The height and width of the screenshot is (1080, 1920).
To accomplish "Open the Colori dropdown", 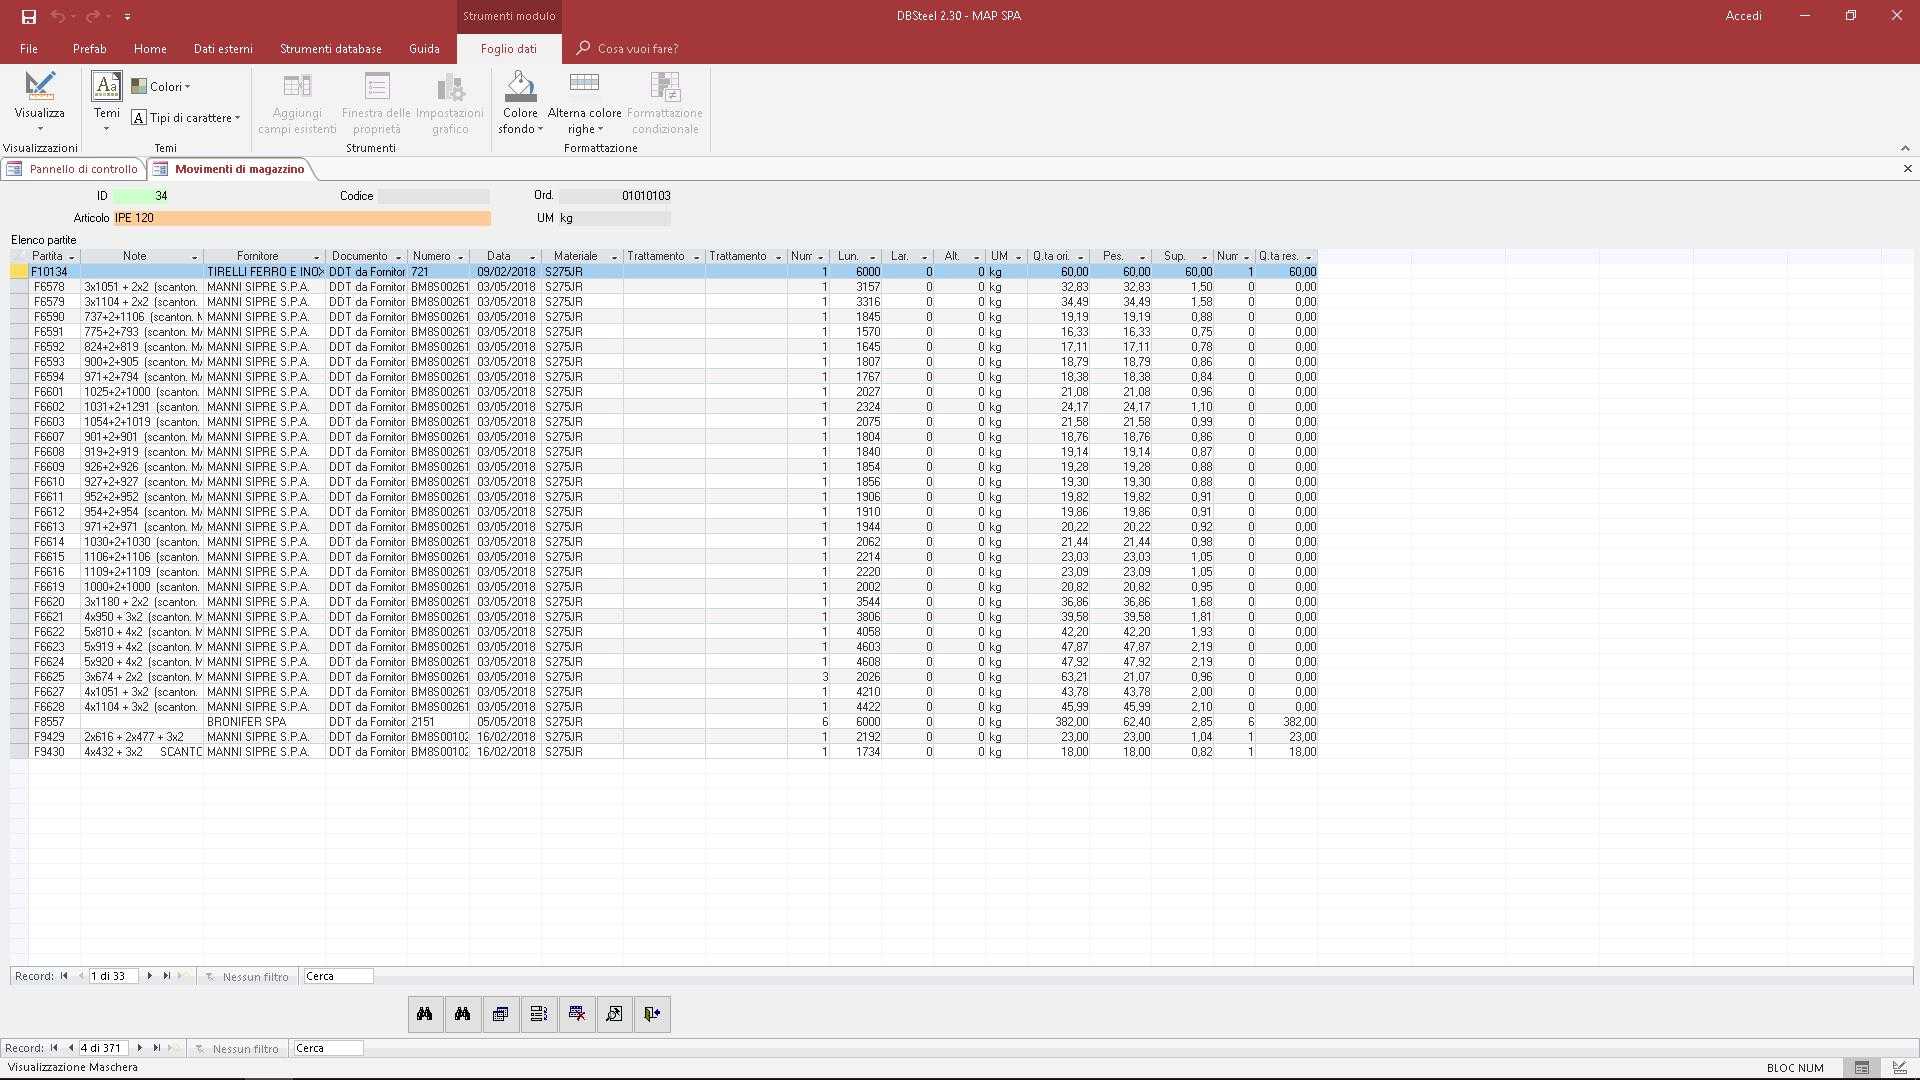I will tap(161, 87).
